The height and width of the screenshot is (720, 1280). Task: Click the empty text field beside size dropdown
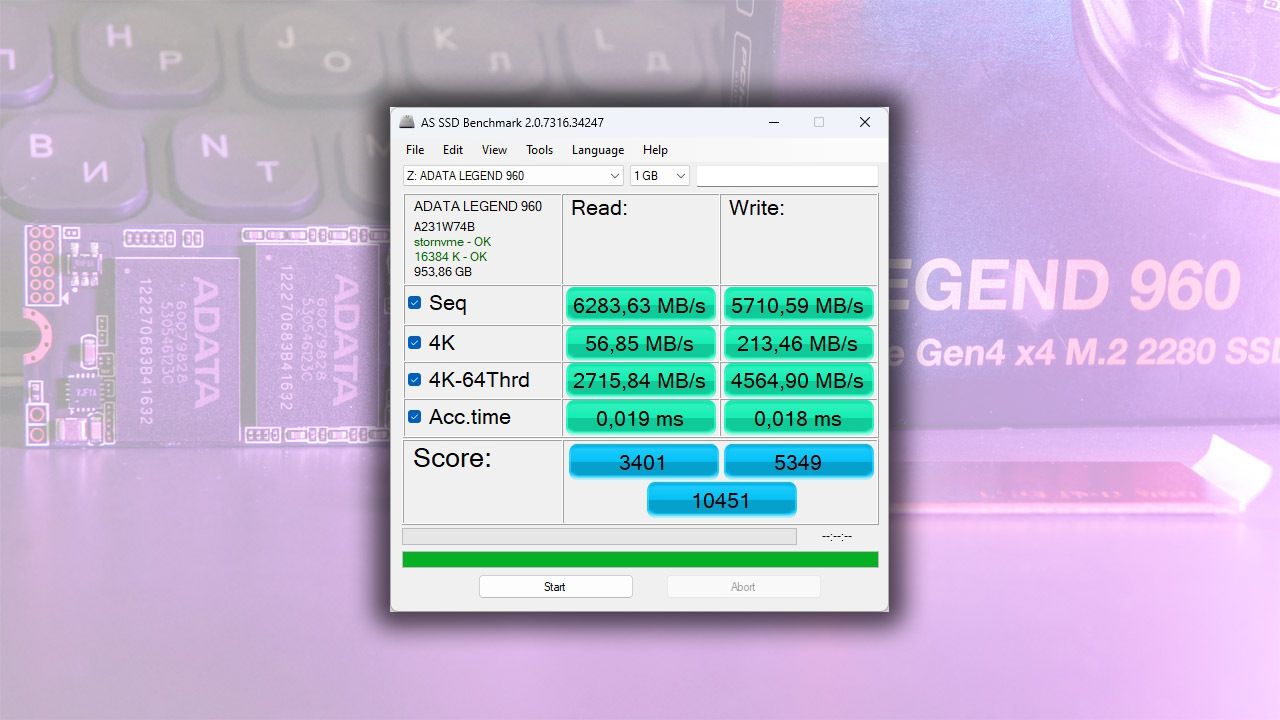coord(787,176)
